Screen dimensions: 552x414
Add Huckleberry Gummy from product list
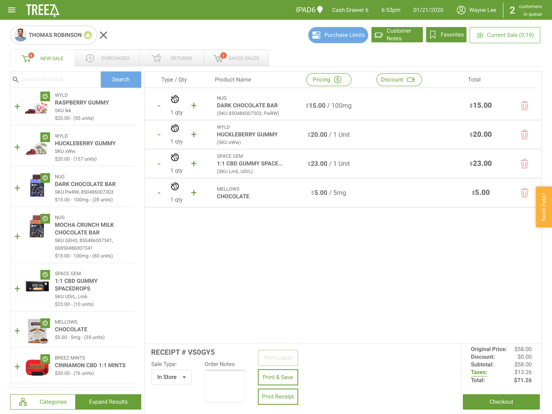click(x=17, y=147)
